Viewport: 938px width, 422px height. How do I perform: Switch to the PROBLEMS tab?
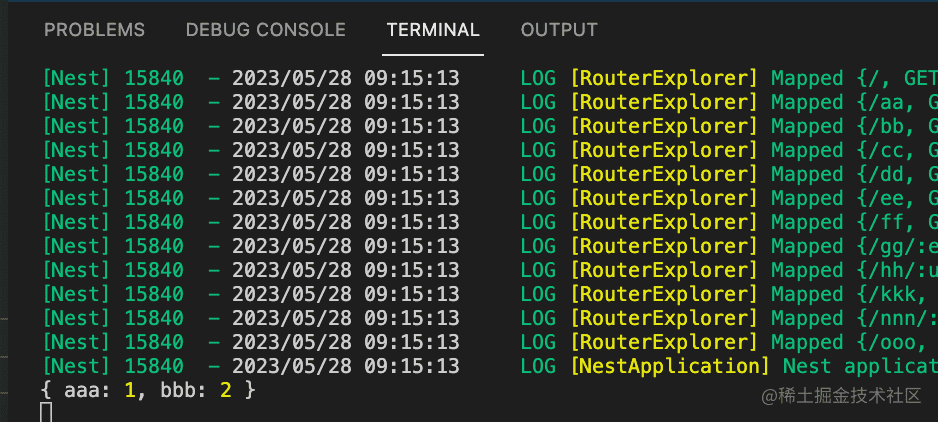(94, 30)
